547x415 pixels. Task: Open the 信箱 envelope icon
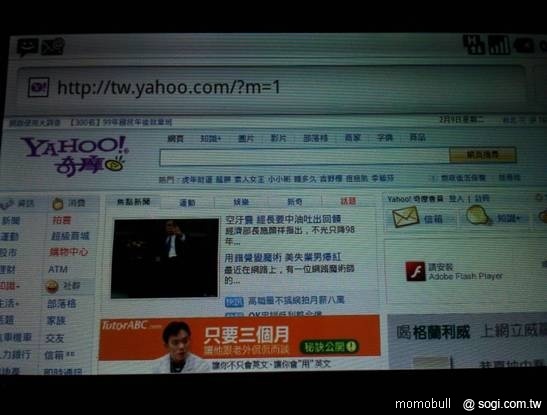(x=405, y=217)
